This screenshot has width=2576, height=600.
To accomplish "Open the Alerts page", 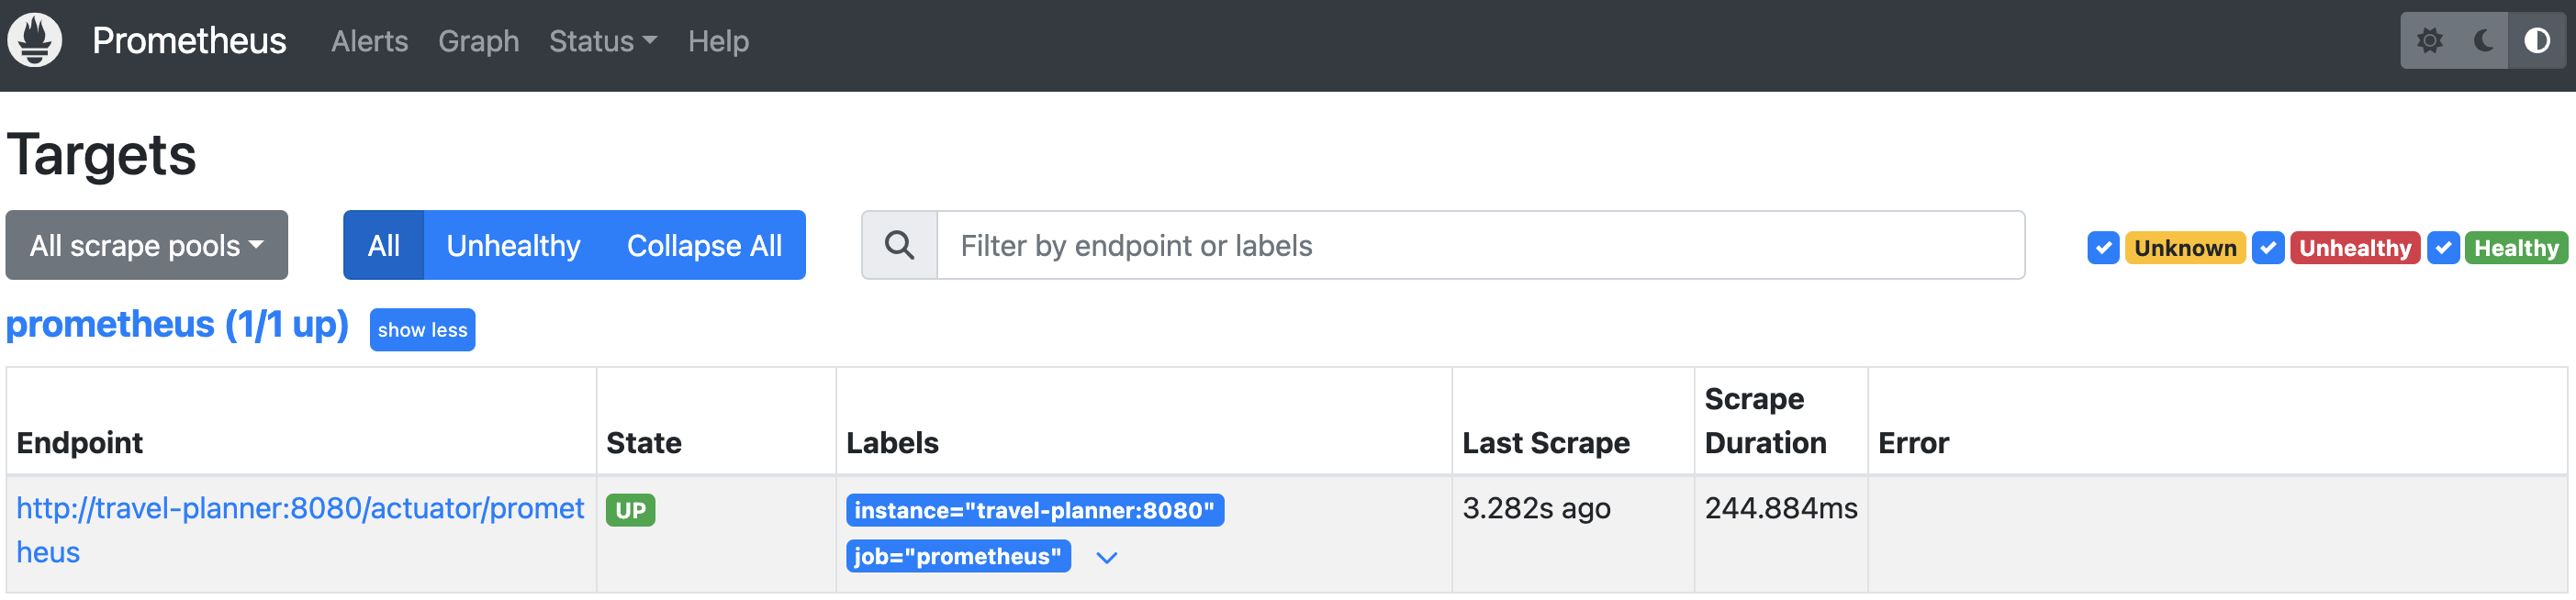I will coord(369,41).
